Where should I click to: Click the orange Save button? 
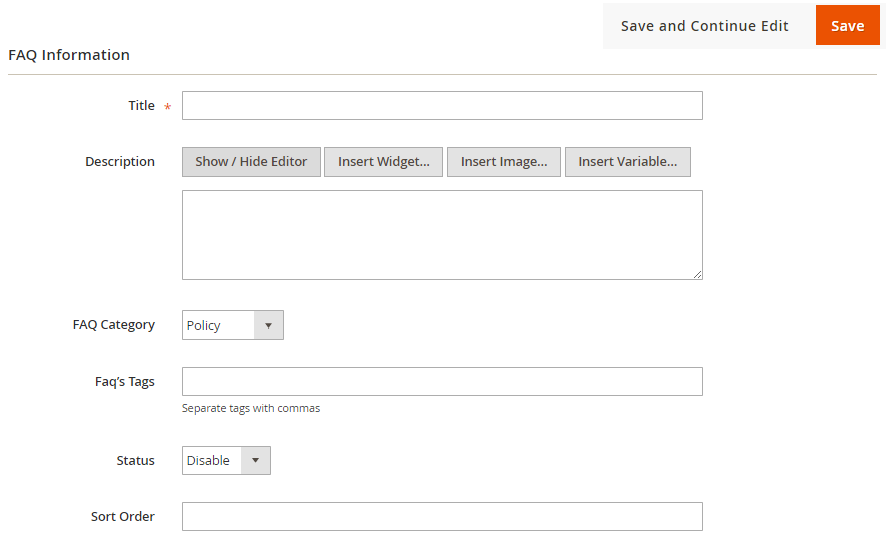point(847,26)
